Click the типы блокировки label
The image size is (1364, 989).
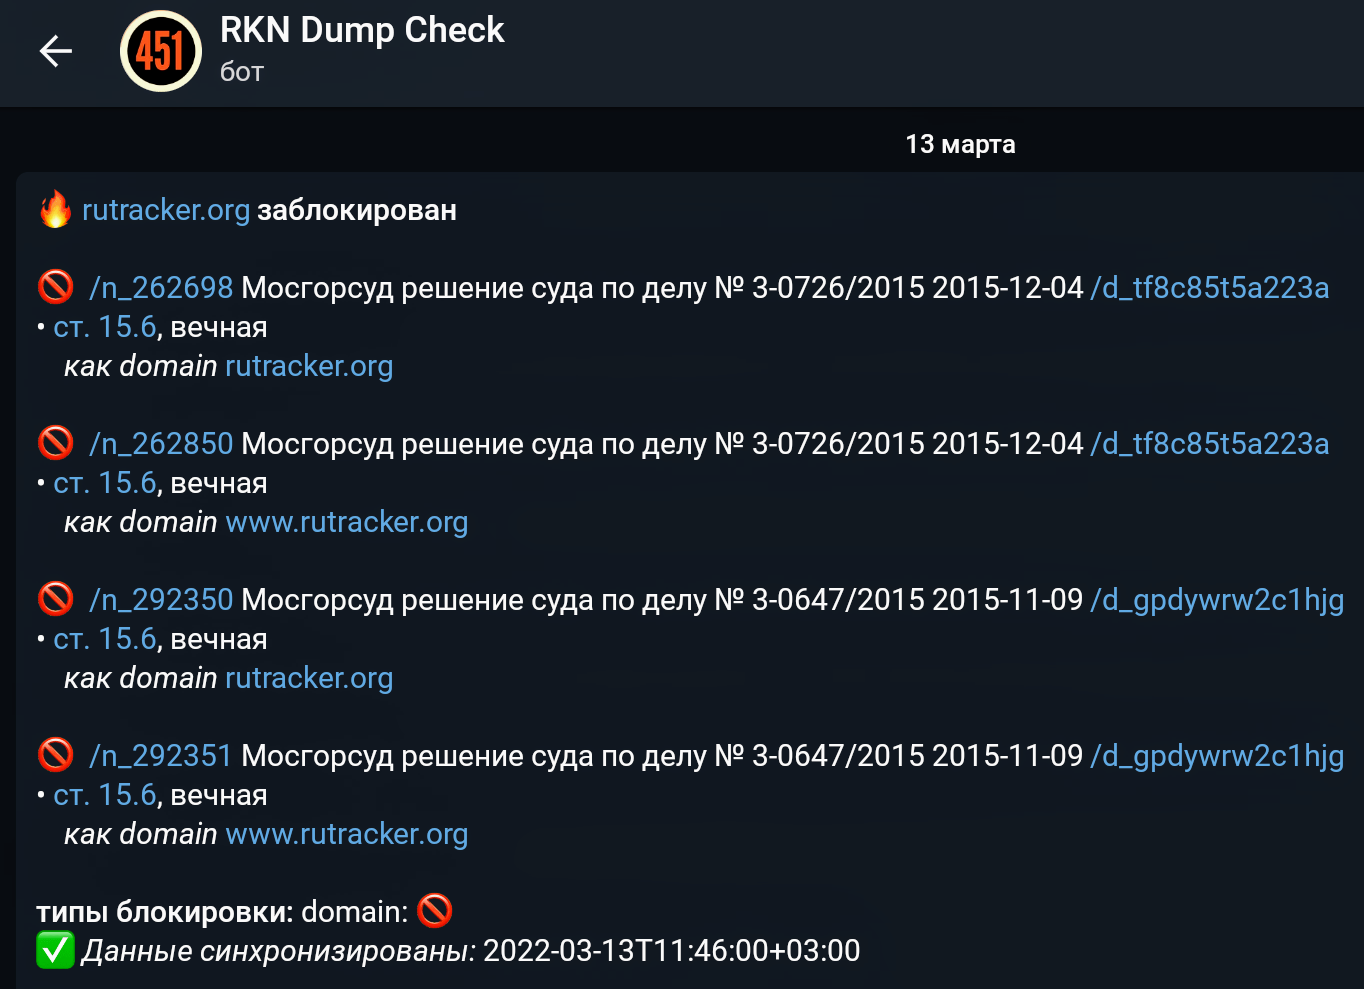click(165, 912)
